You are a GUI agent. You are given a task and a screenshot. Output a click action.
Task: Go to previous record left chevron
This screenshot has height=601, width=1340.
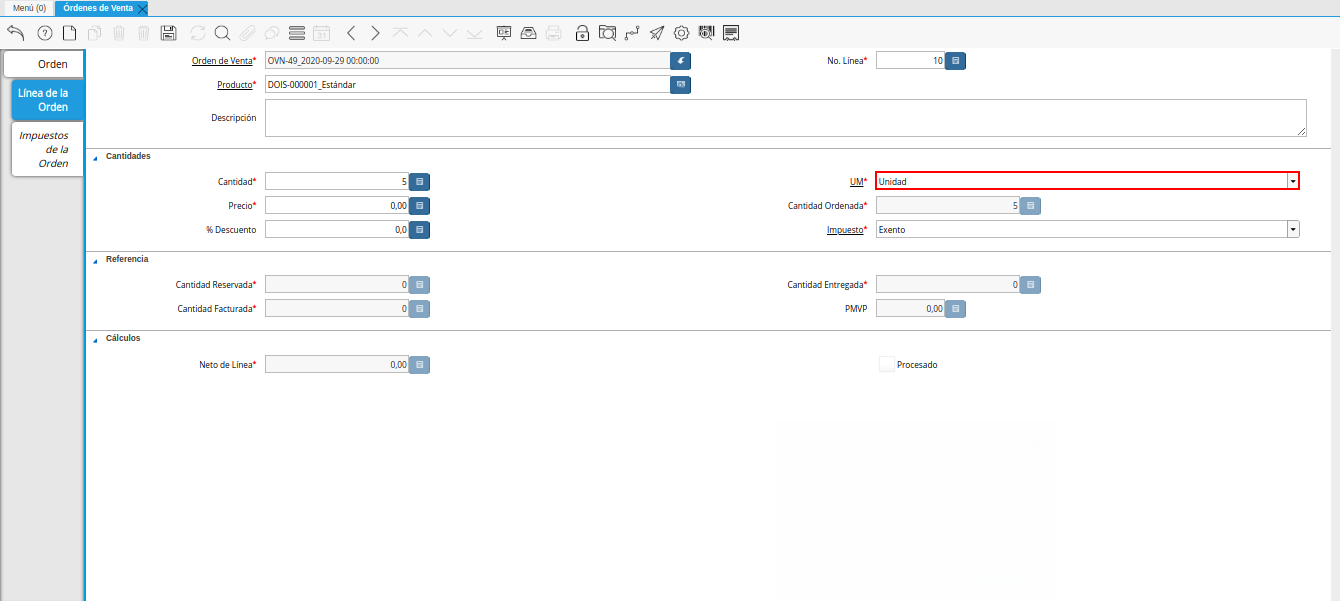(x=351, y=33)
